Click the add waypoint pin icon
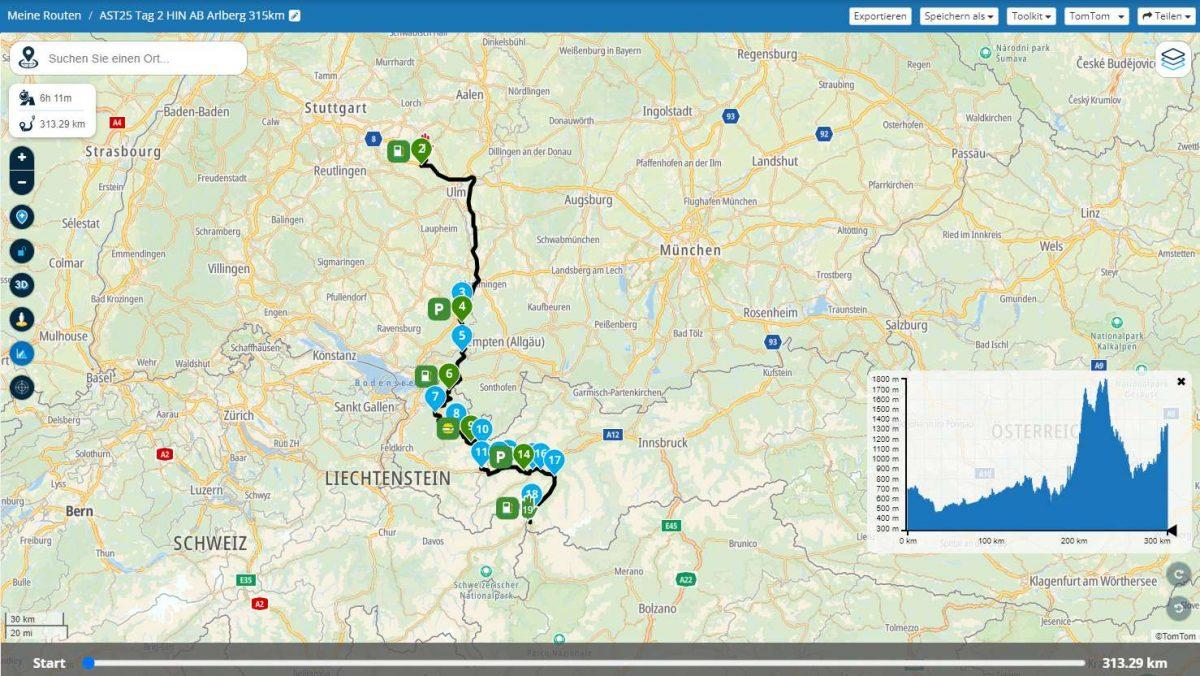The height and width of the screenshot is (676, 1200). [x=22, y=217]
